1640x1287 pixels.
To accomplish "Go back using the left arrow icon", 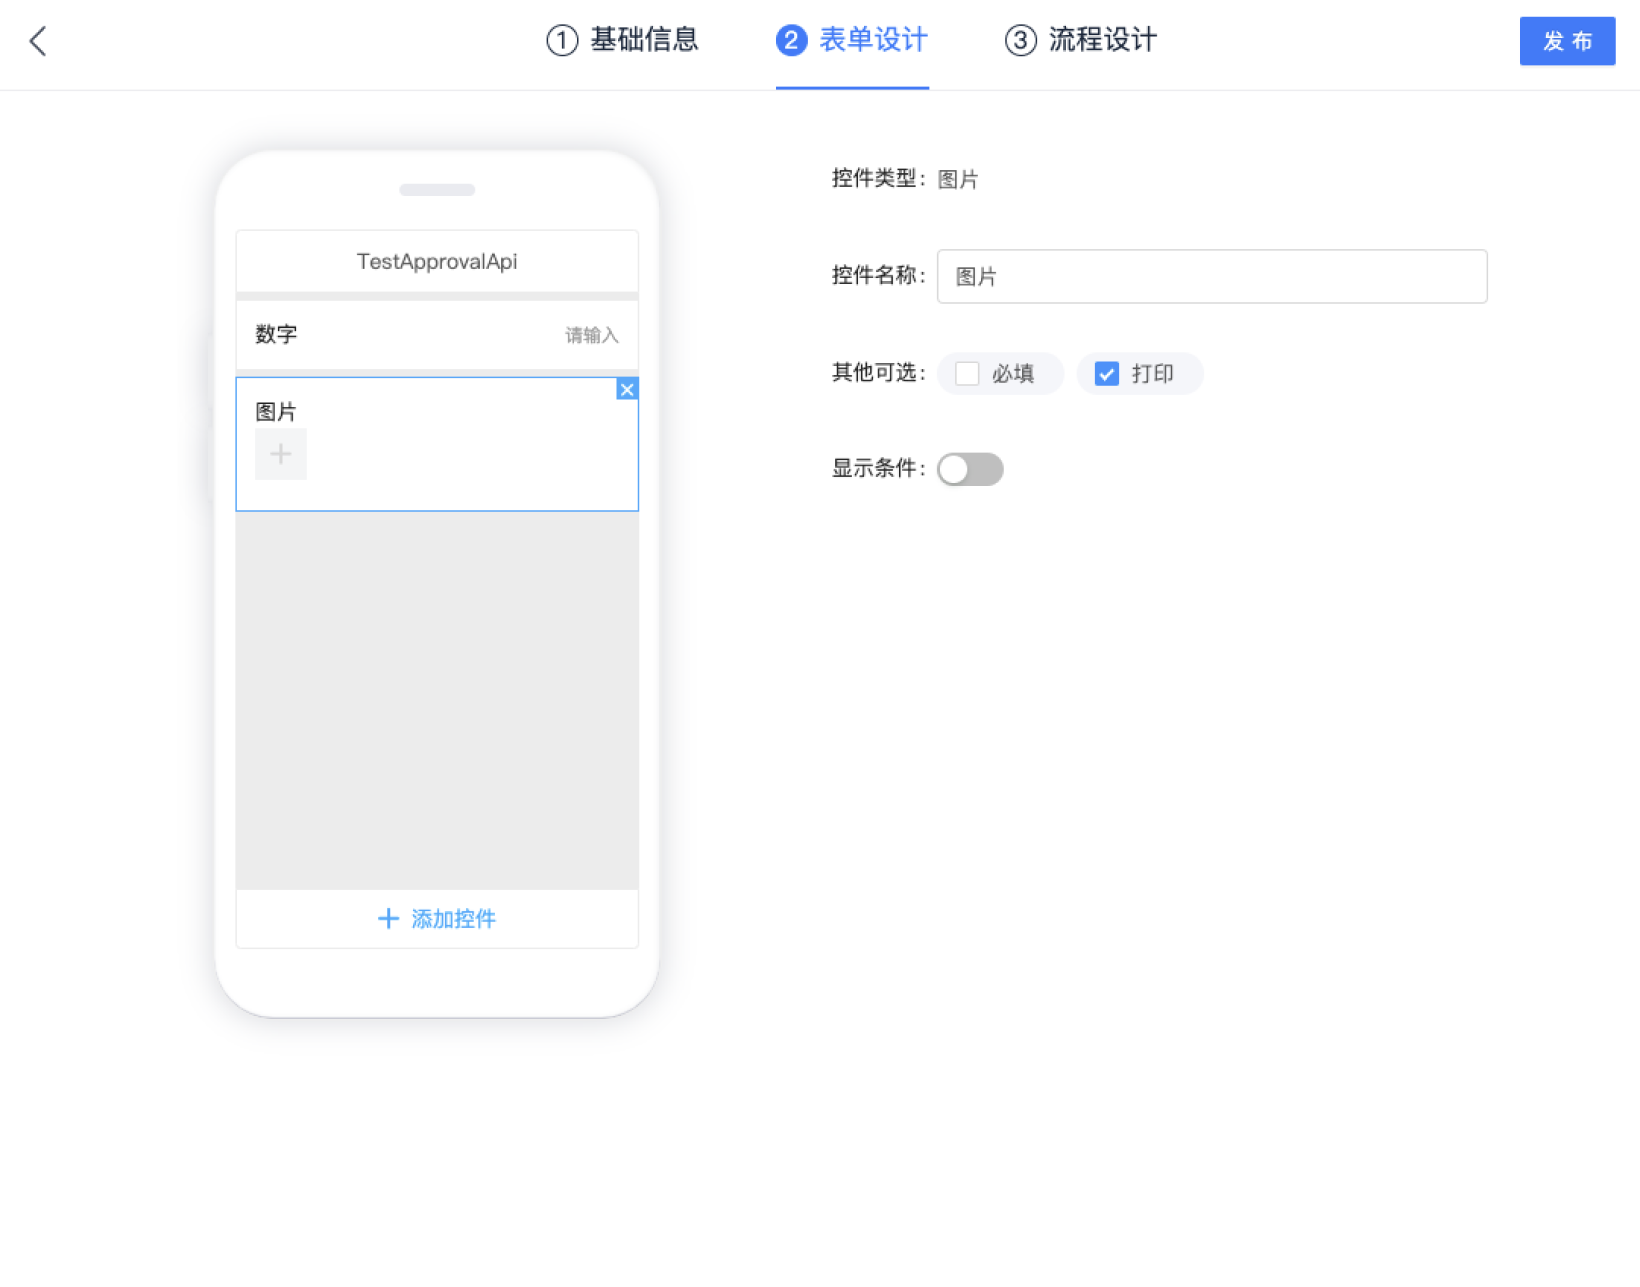I will 38,41.
